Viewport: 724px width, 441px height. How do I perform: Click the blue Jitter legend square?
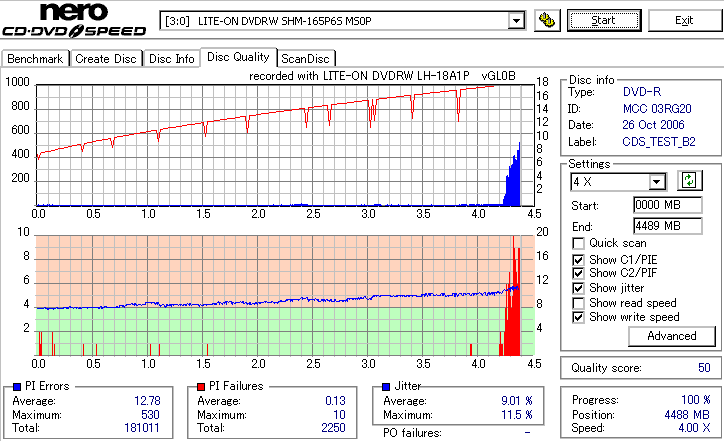click(x=386, y=387)
